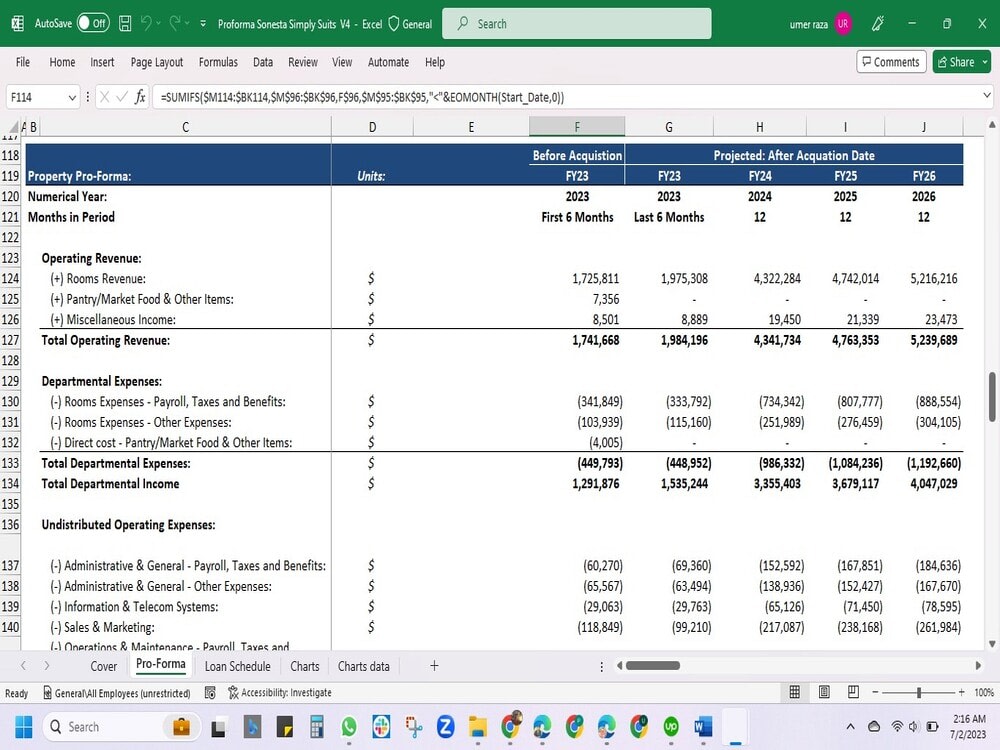Select Page Break Preview in the status bar
This screenshot has width=1000, height=750.
click(853, 691)
